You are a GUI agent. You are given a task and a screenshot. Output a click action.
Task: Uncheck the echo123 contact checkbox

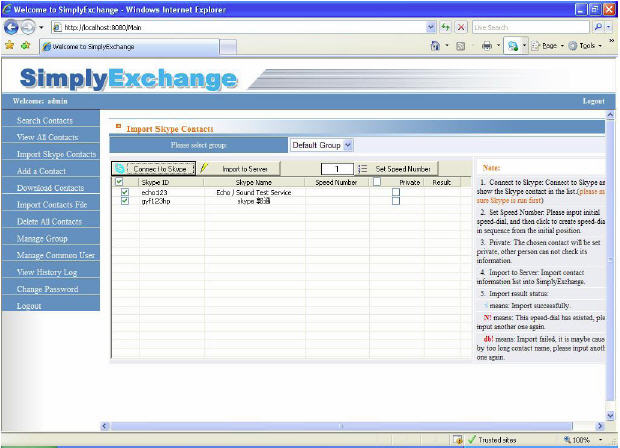coord(125,192)
